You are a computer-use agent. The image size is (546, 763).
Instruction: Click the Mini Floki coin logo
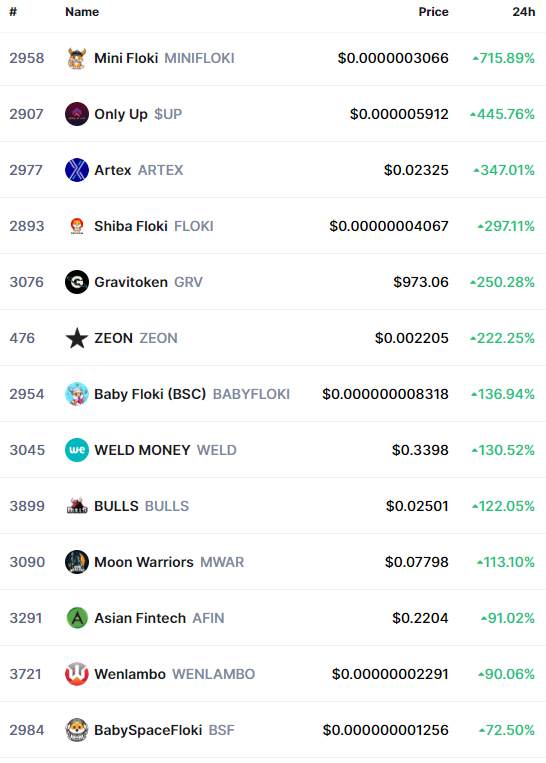[76, 58]
